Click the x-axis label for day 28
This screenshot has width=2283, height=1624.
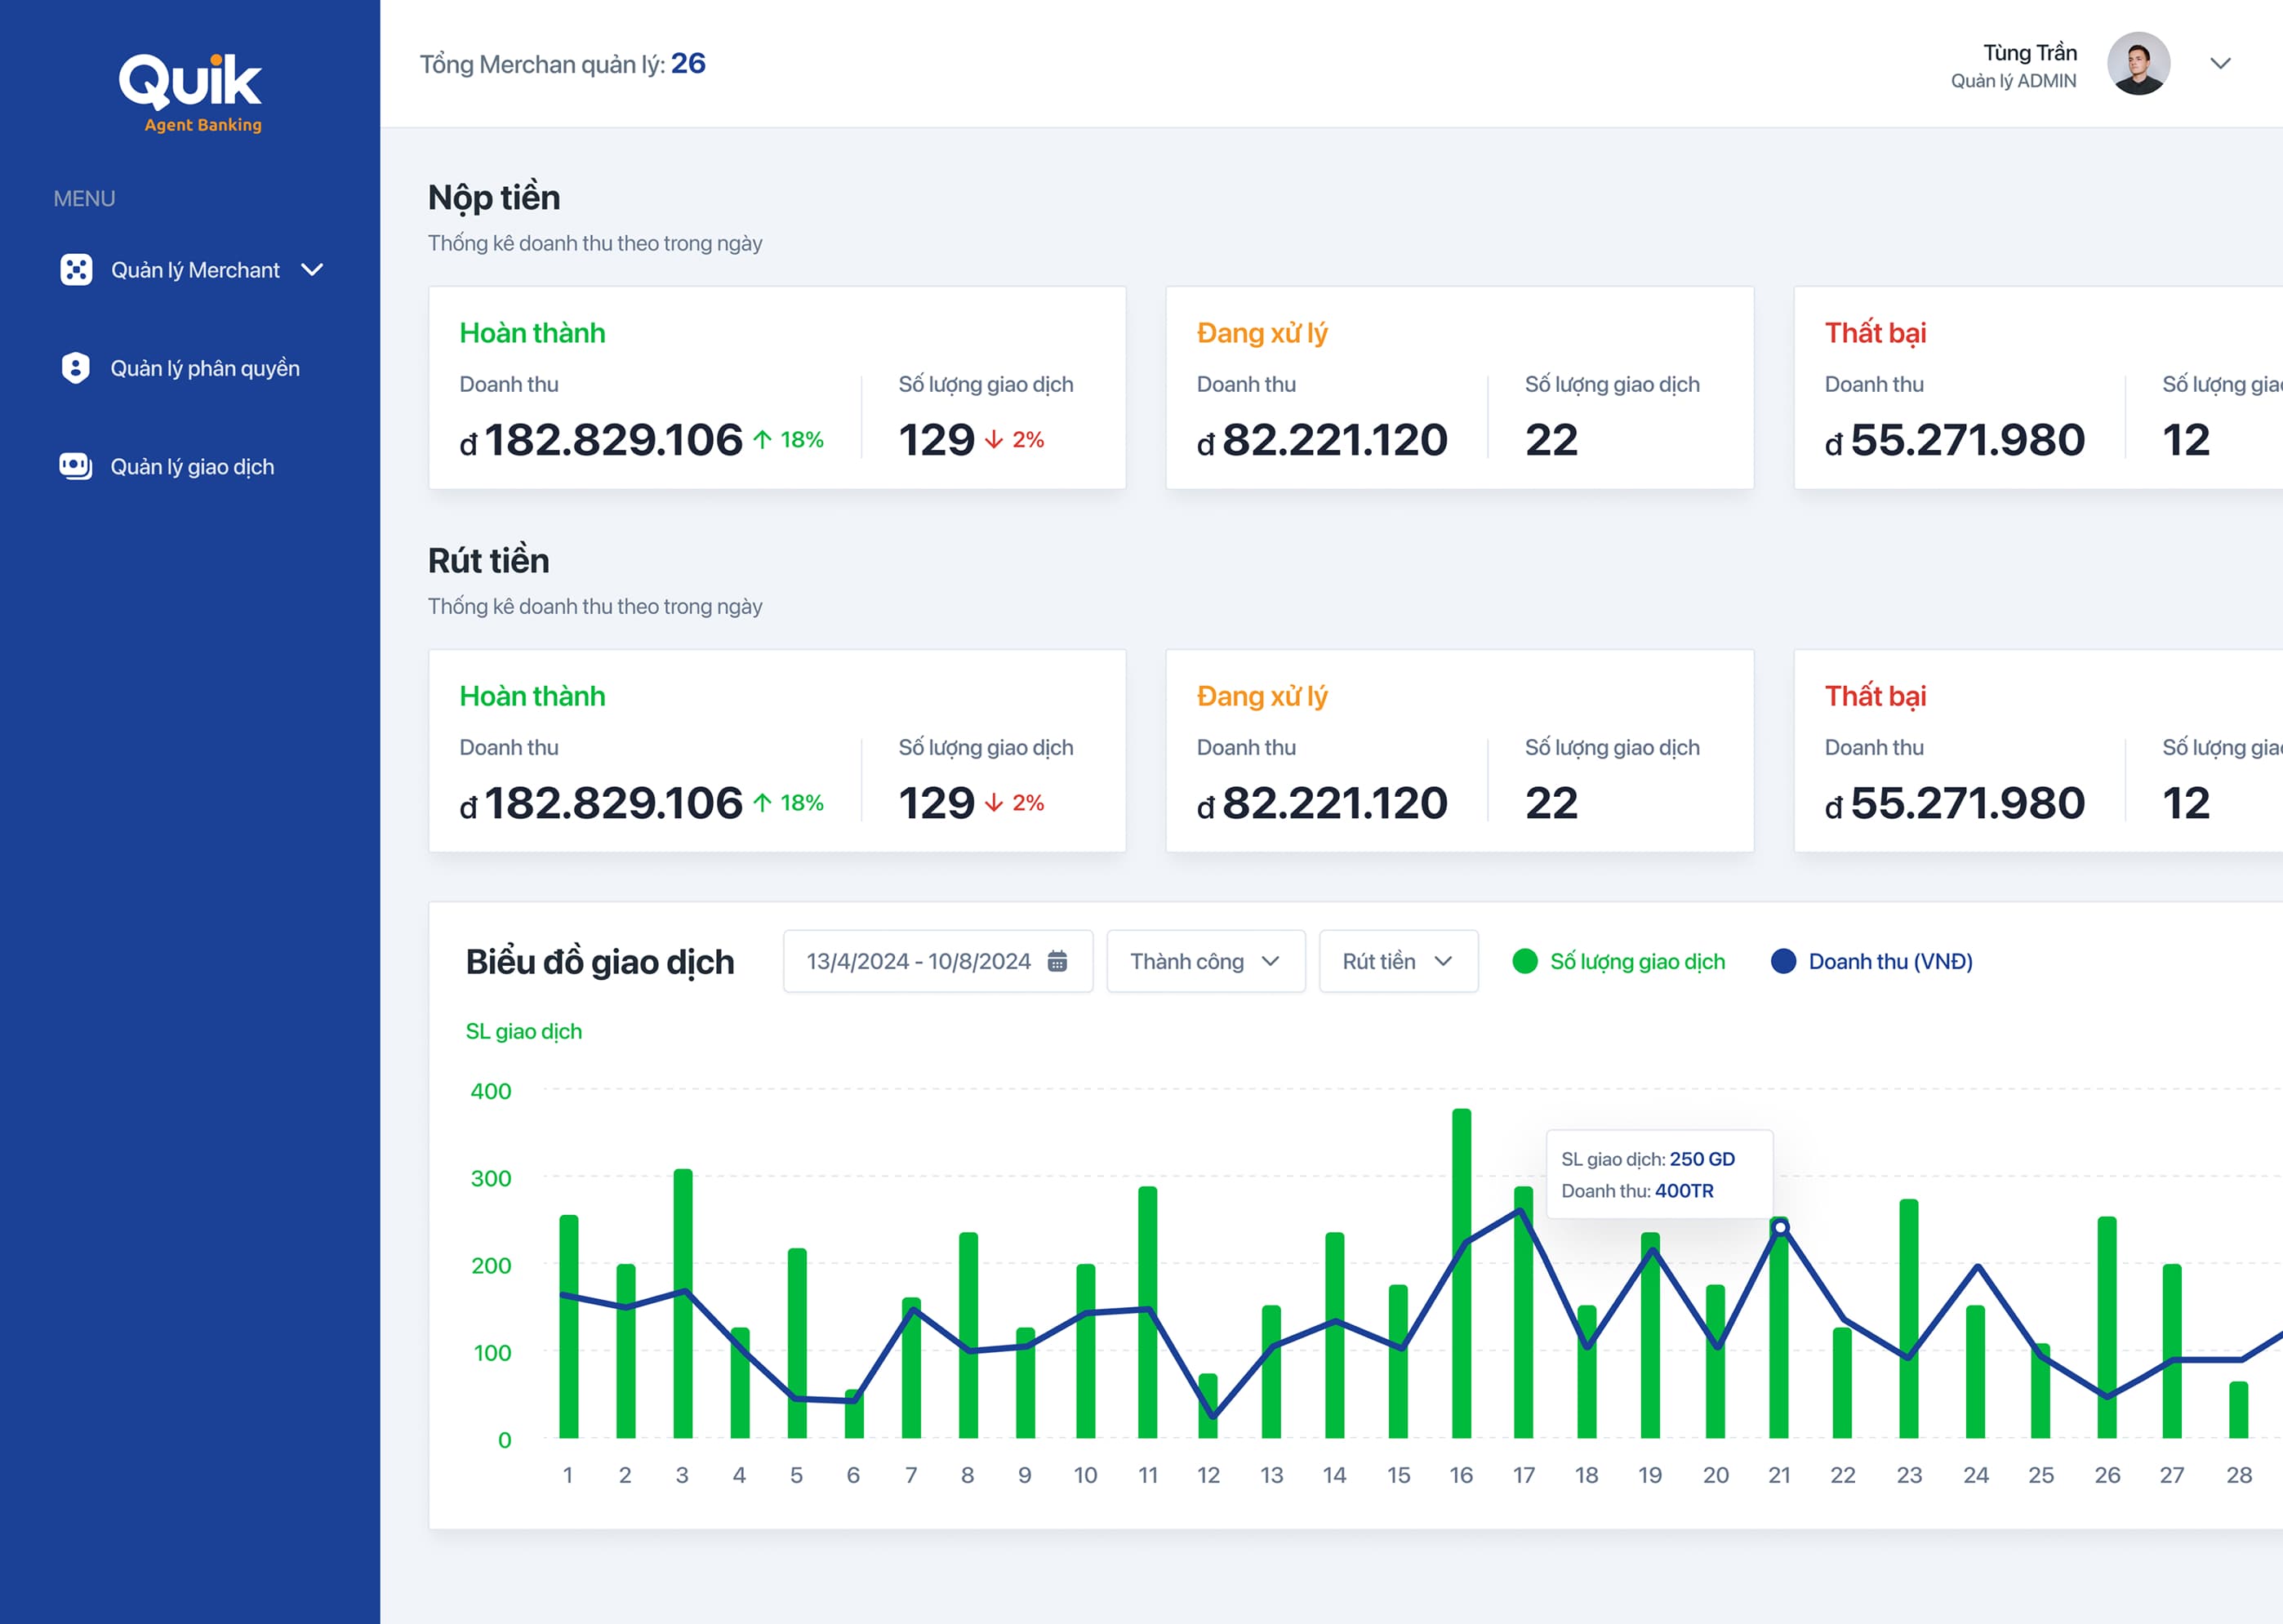pyautogui.click(x=2239, y=1475)
